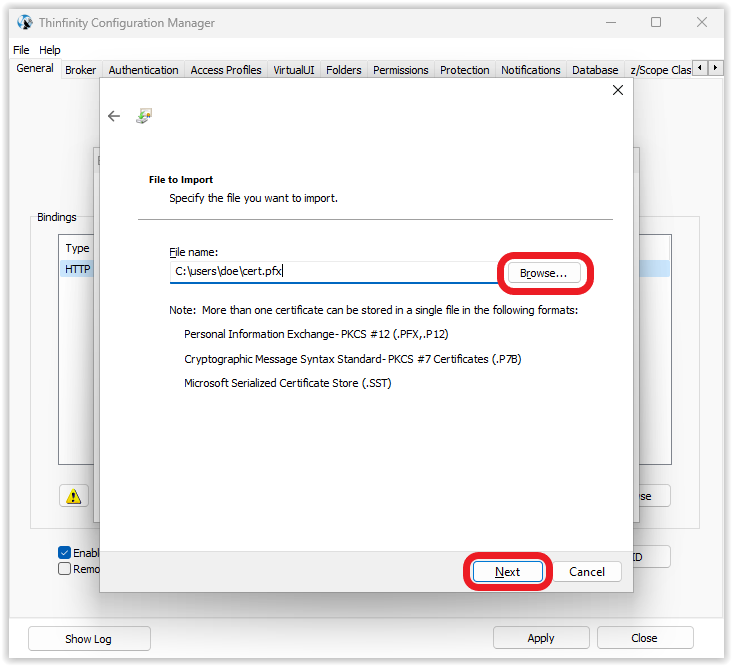Open the Access Profiles tab
Viewport: 732px width, 666px height.
tap(226, 70)
